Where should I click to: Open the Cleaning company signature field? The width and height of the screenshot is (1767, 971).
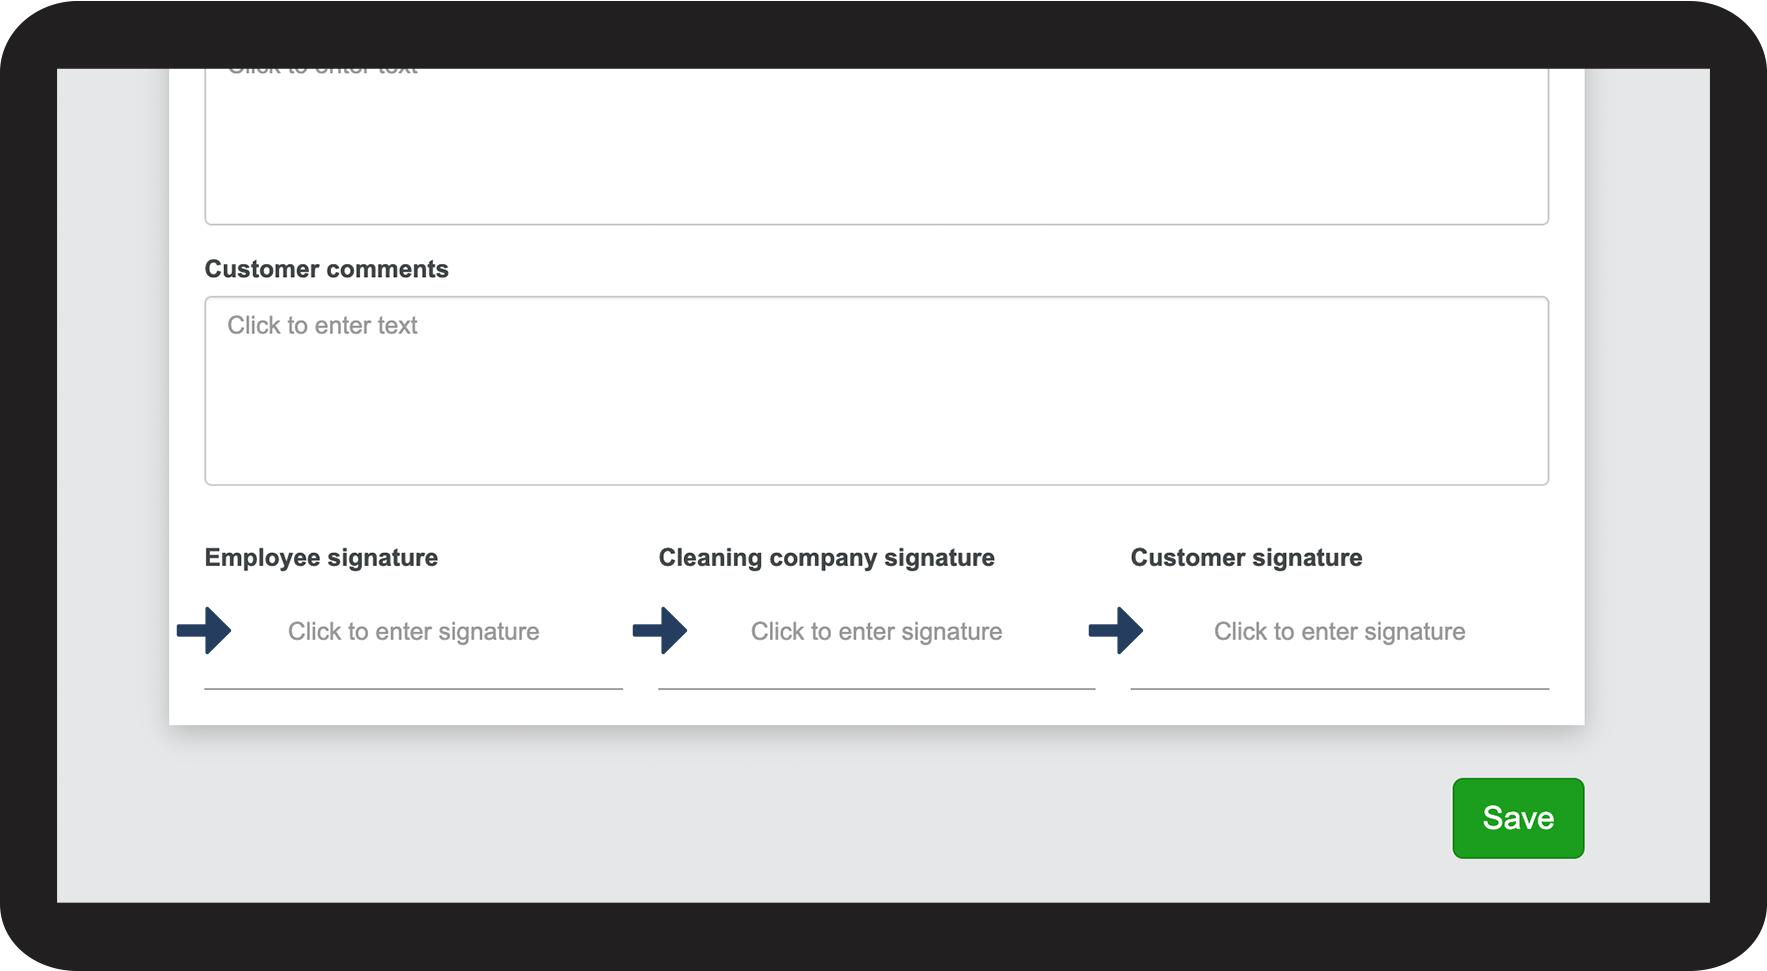tap(876, 632)
